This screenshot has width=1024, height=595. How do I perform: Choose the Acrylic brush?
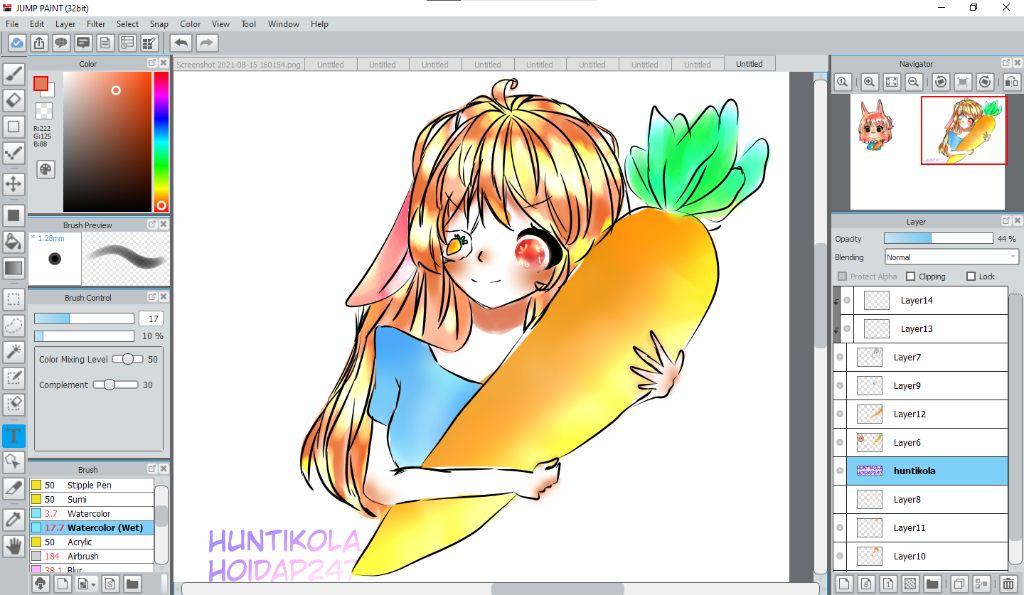pyautogui.click(x=91, y=542)
